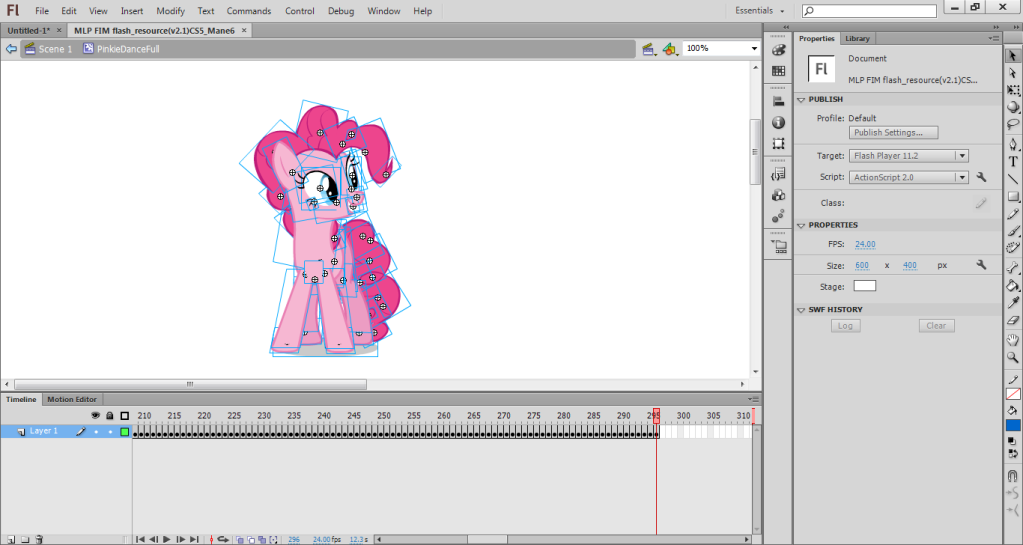
Task: Toggle show/hide all layers eye icon
Action: [95, 416]
